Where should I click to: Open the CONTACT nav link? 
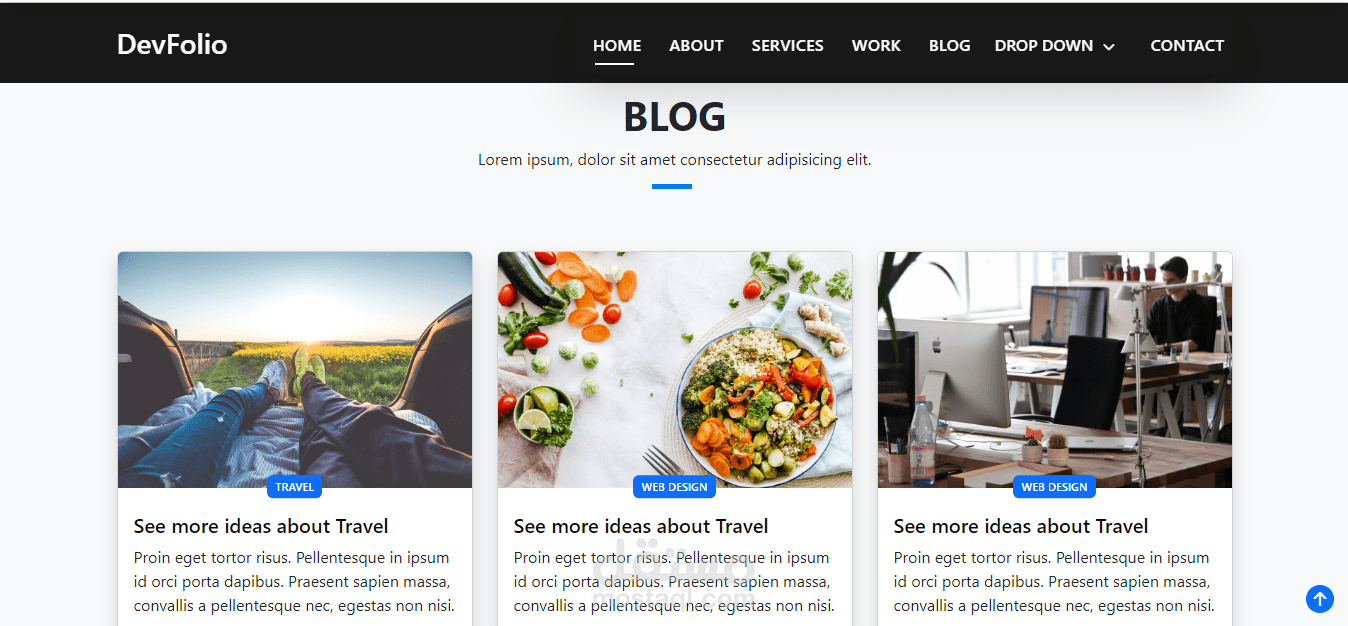(x=1187, y=45)
